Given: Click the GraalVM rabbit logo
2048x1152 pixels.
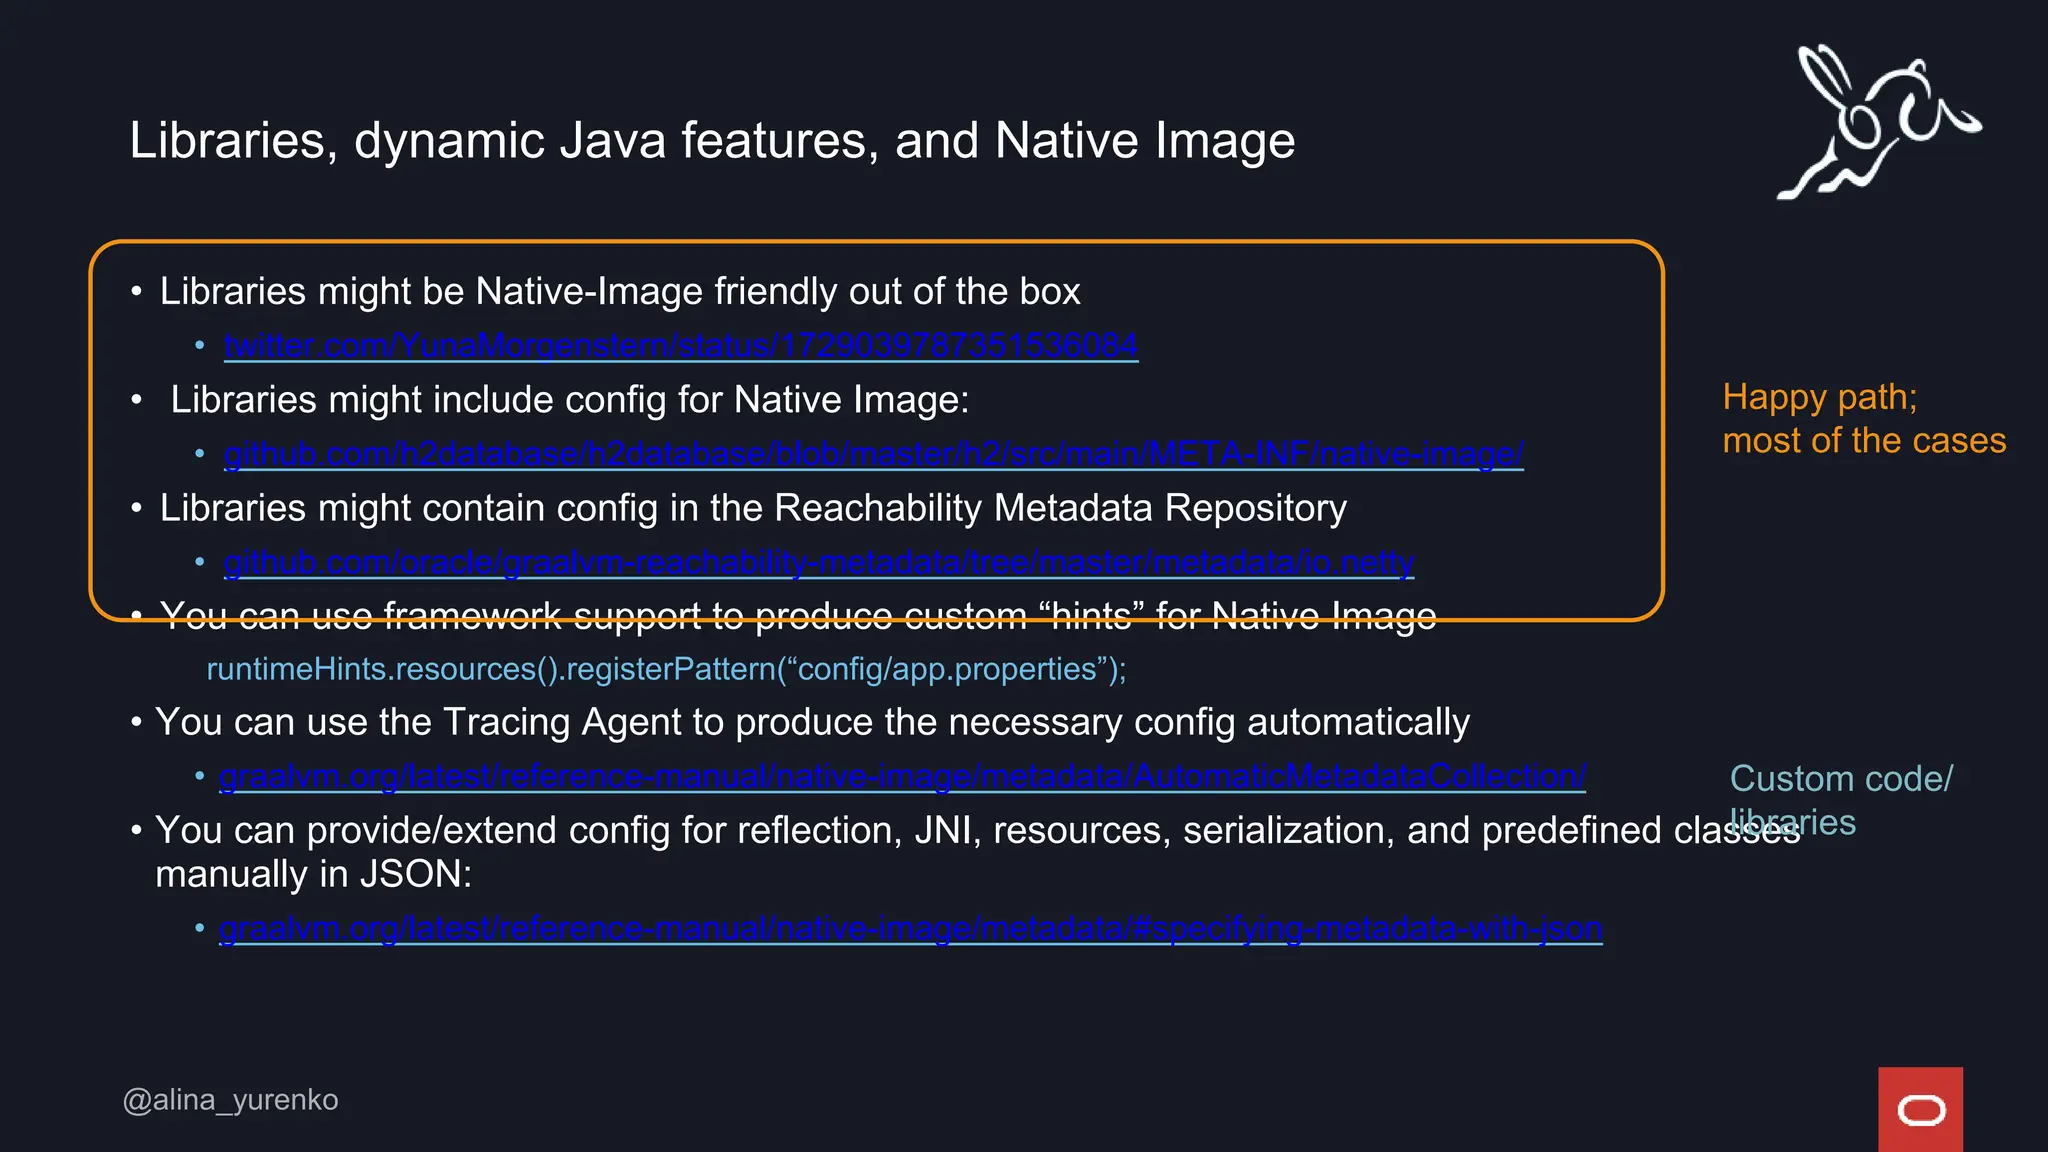Looking at the screenshot, I should coord(1877,122).
